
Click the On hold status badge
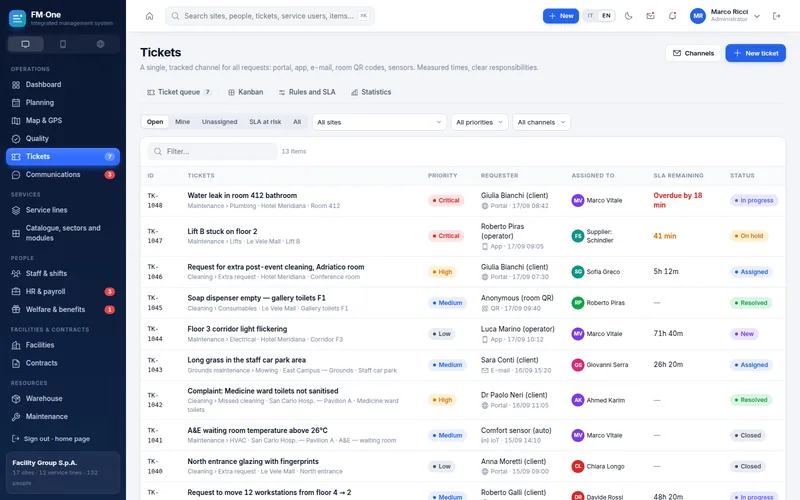(x=748, y=236)
